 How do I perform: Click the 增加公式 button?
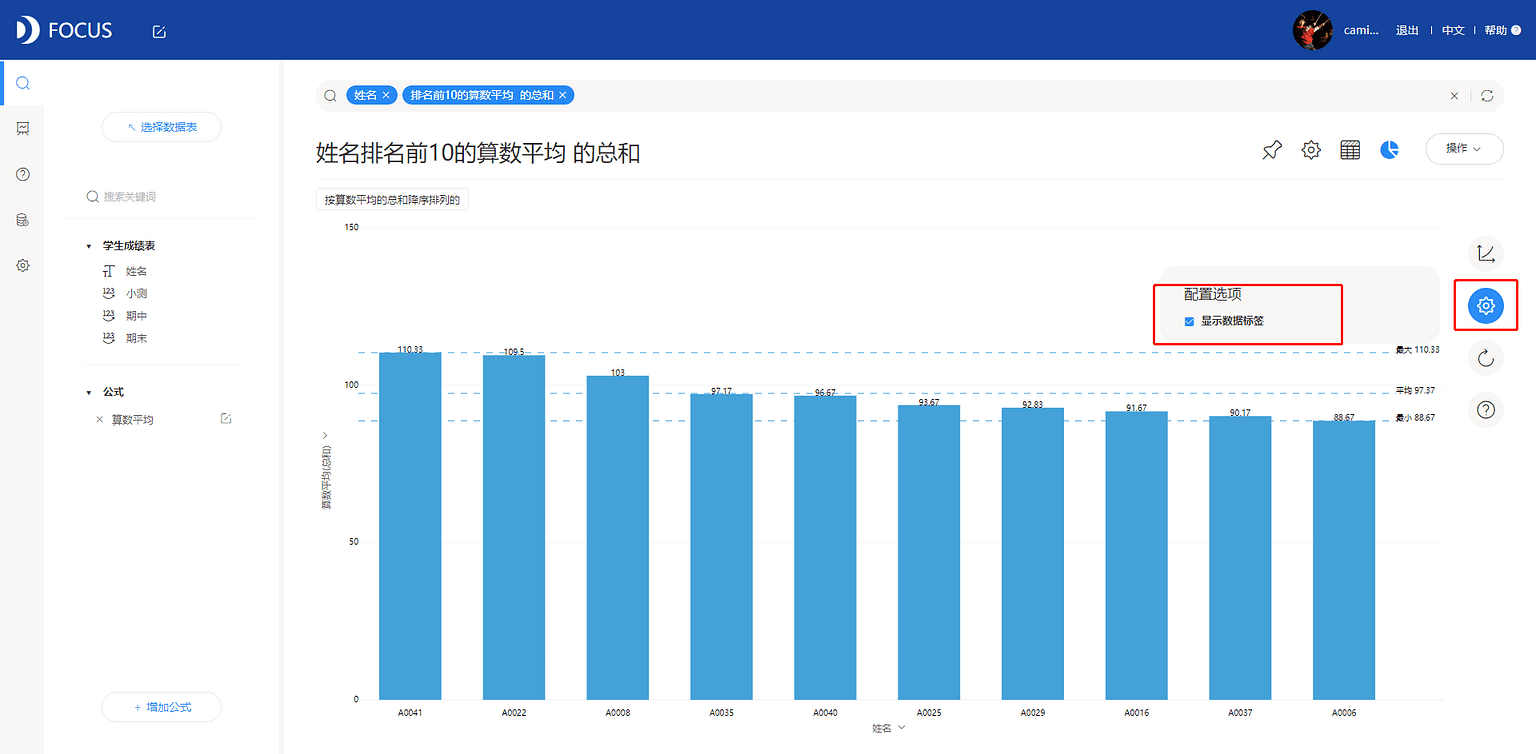[x=161, y=707]
